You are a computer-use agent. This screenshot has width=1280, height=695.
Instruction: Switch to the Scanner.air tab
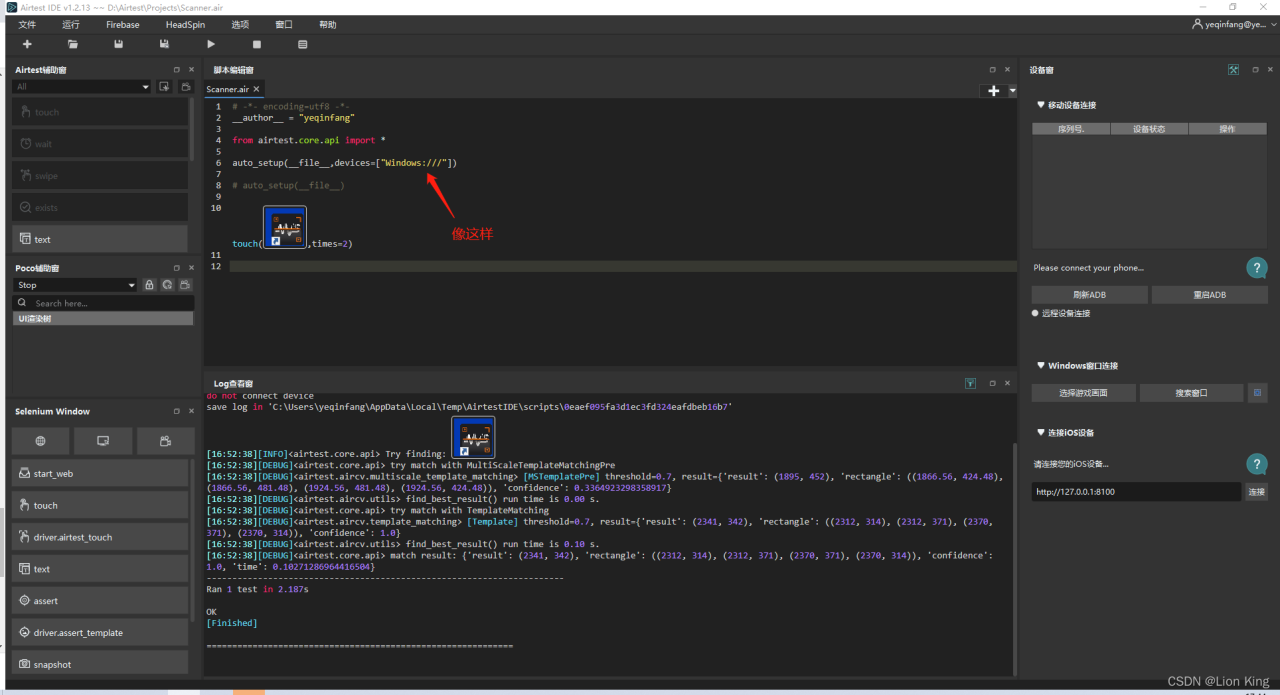(228, 89)
